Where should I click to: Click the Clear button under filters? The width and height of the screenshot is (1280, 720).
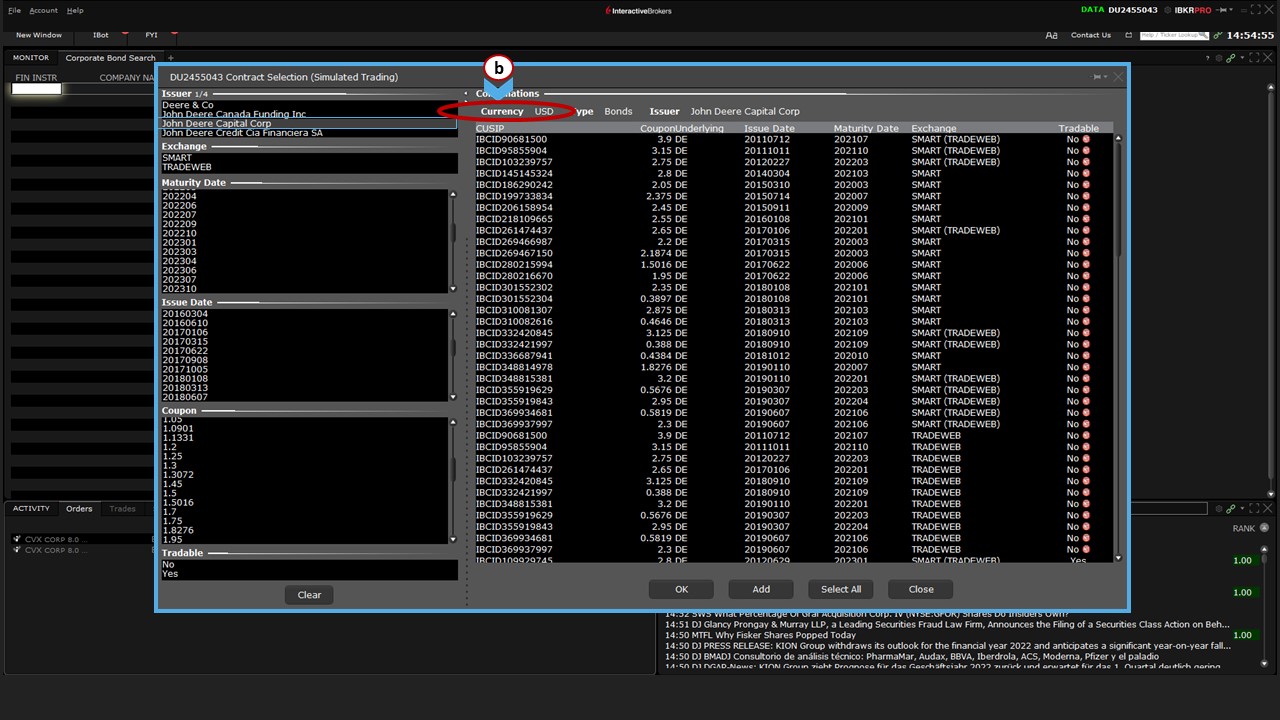(x=309, y=595)
